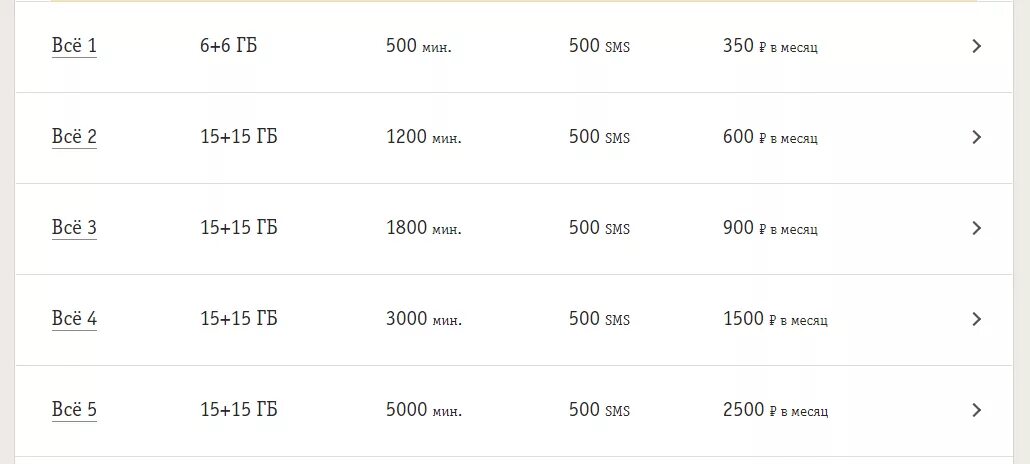
Task: Expand the Всё 1 row chevron arrow
Action: click(977, 46)
